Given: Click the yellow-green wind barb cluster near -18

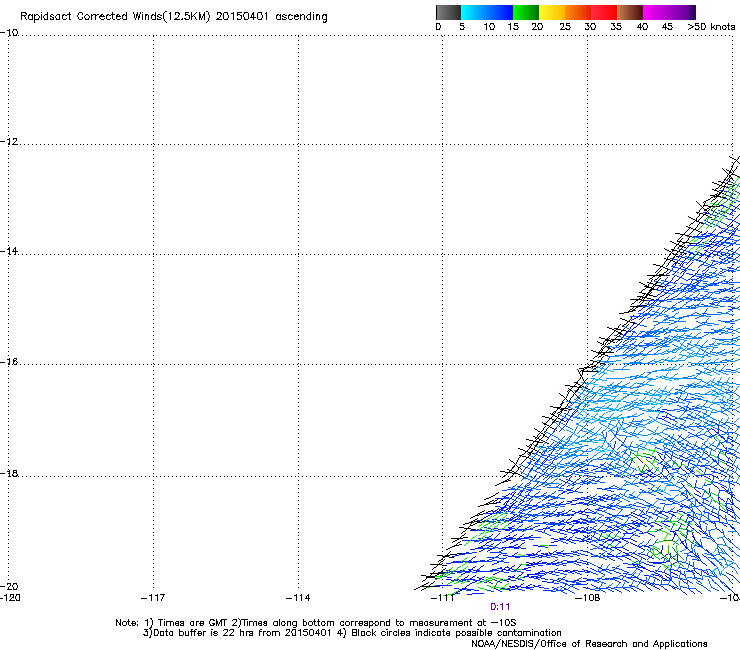Looking at the screenshot, I should click(x=643, y=461).
